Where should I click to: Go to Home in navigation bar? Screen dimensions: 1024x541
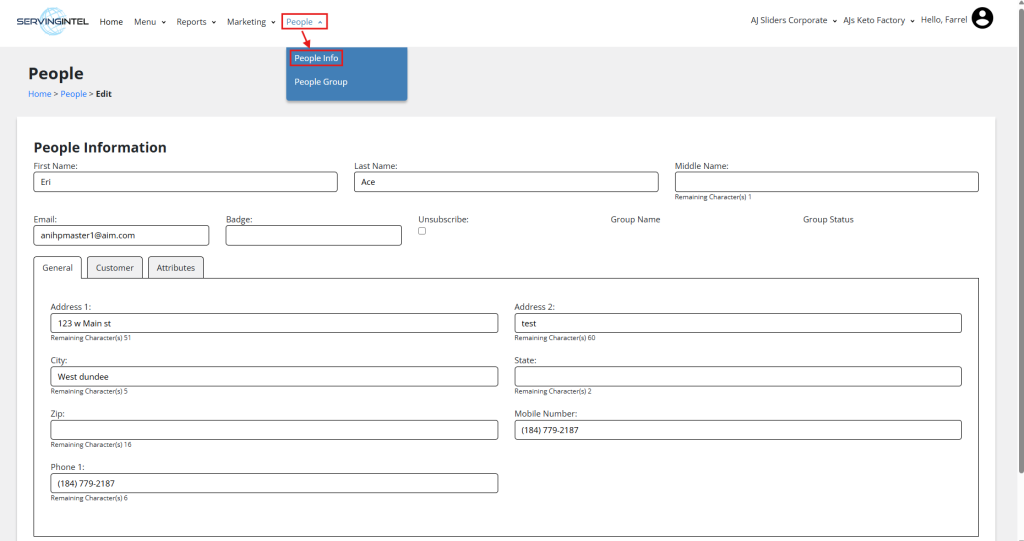(x=111, y=22)
